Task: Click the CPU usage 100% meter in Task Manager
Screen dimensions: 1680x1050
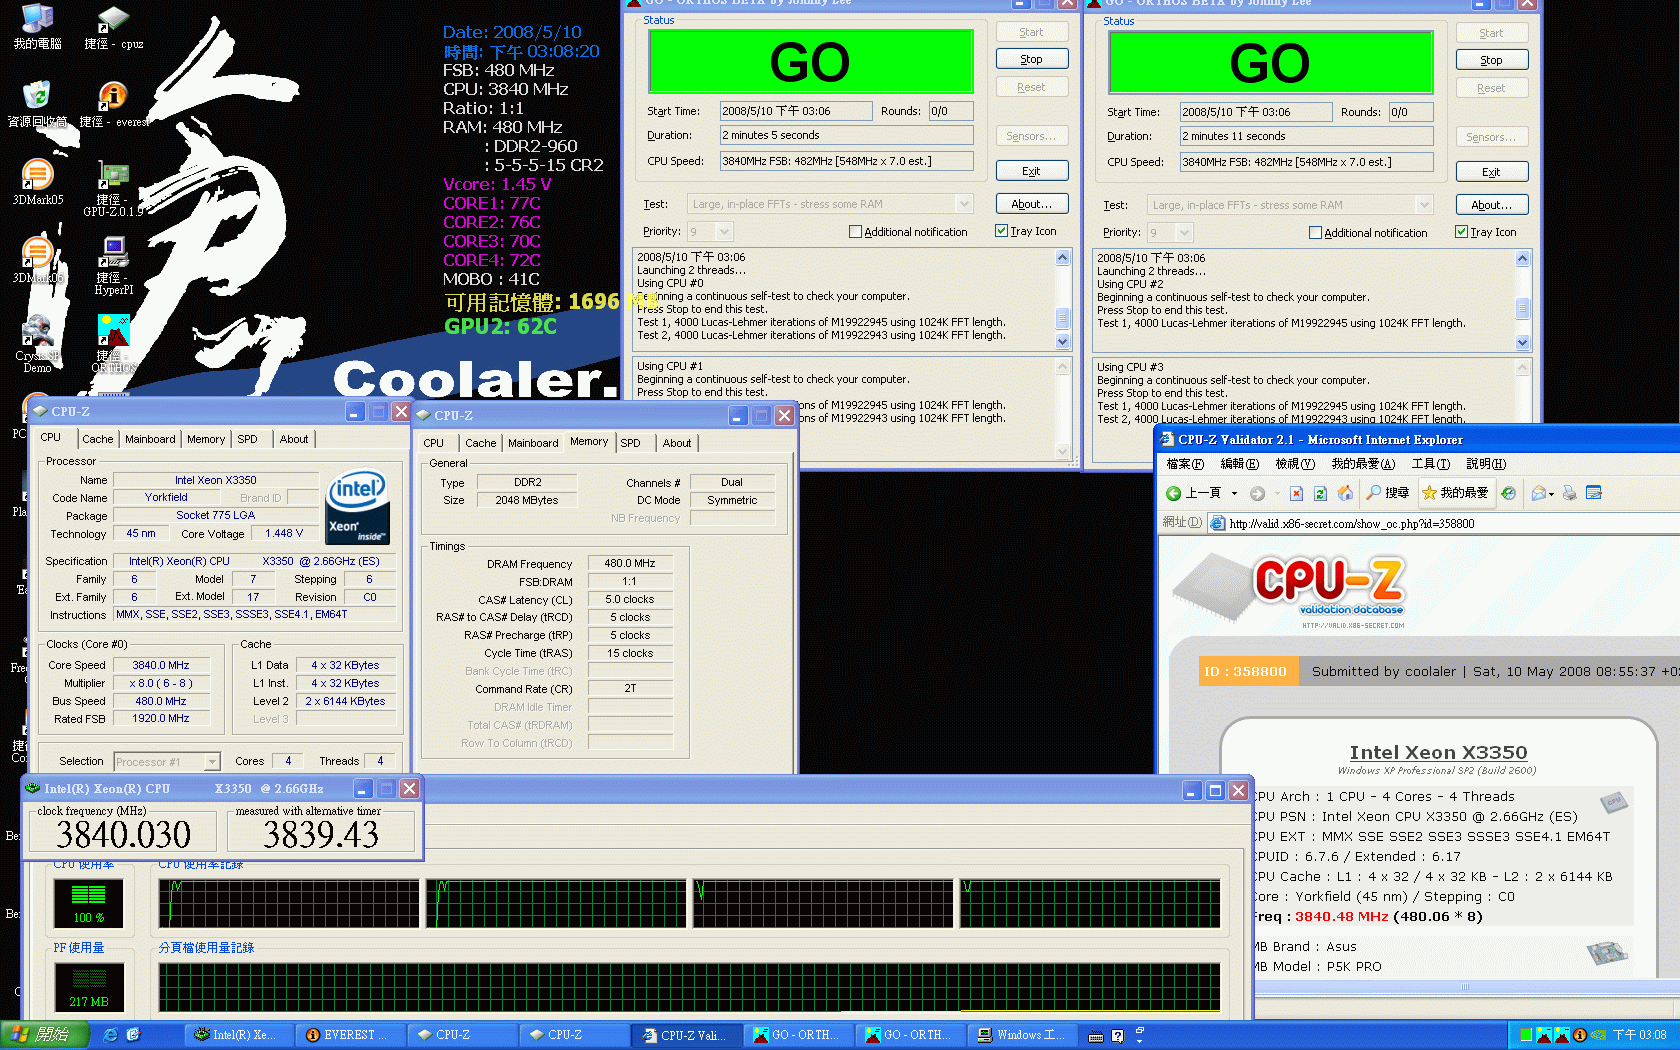Action: tap(88, 903)
